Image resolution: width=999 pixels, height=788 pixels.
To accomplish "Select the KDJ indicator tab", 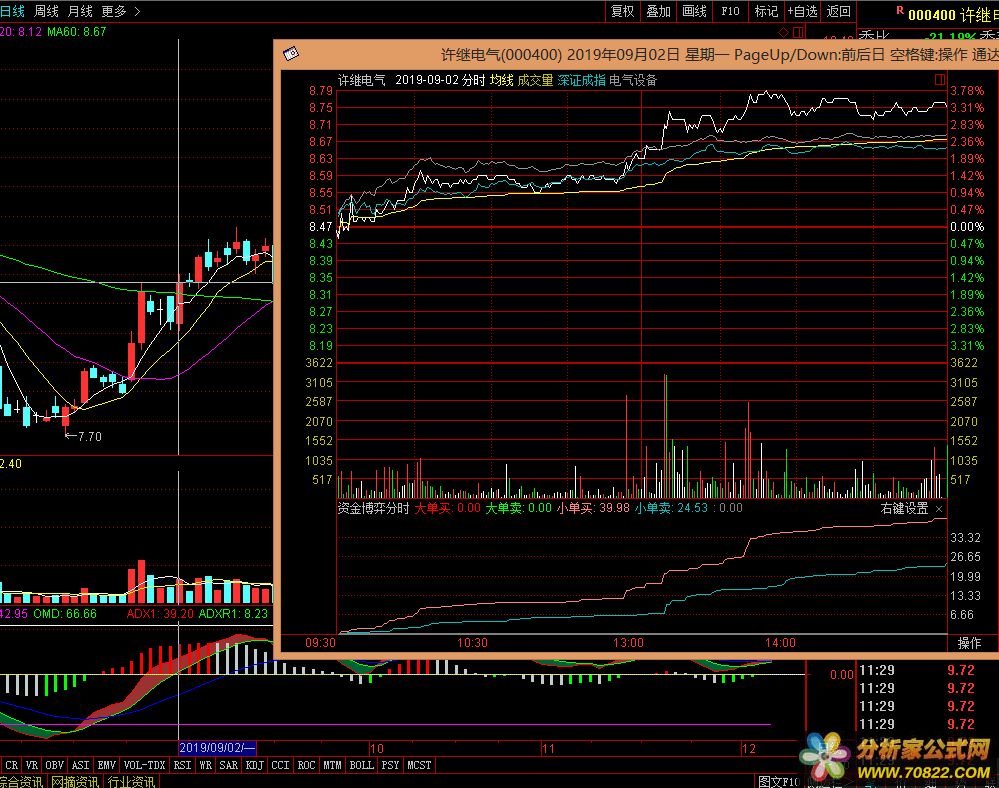I will 254,765.
